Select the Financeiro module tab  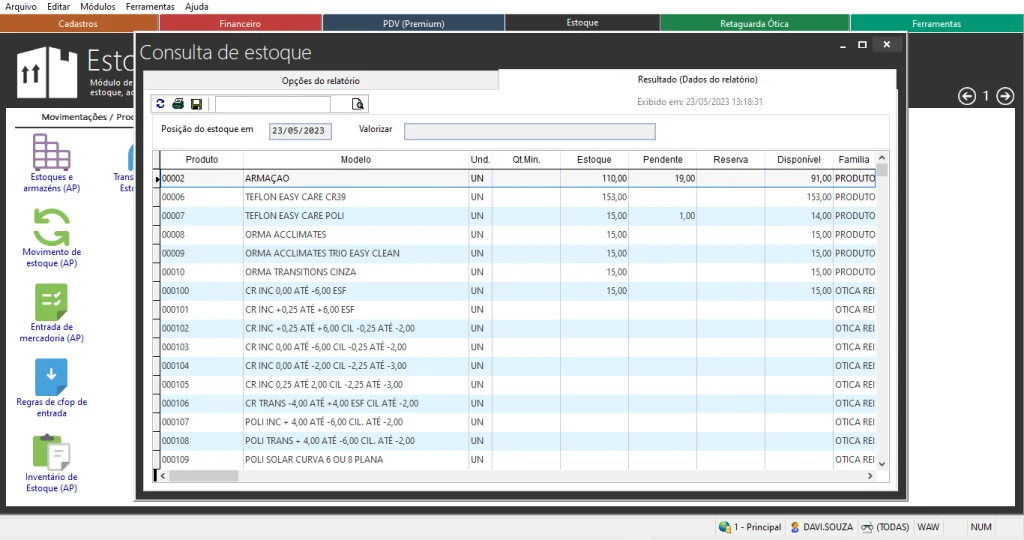240,23
